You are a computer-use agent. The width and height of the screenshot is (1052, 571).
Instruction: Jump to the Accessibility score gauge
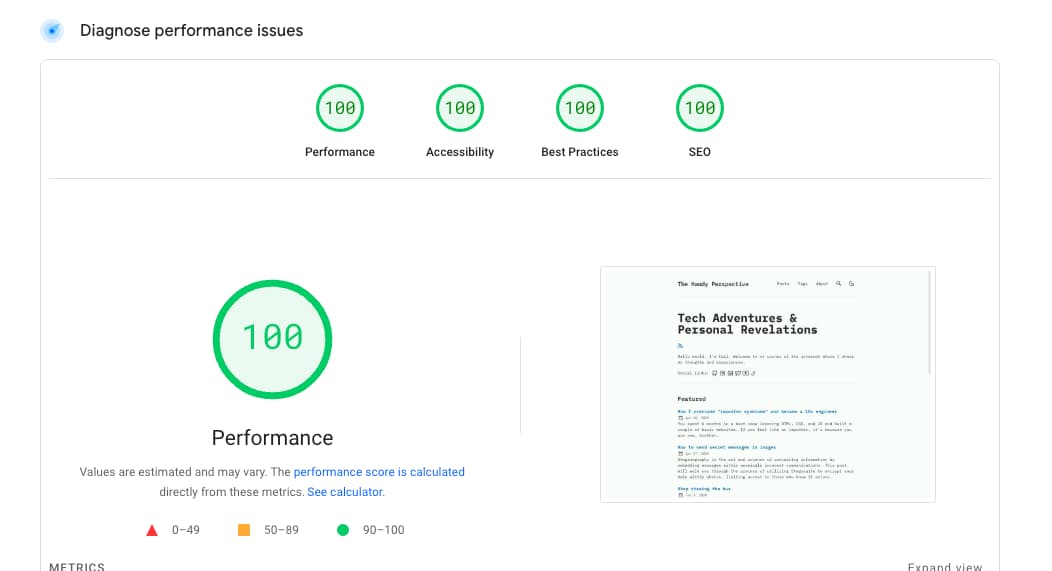coord(460,108)
